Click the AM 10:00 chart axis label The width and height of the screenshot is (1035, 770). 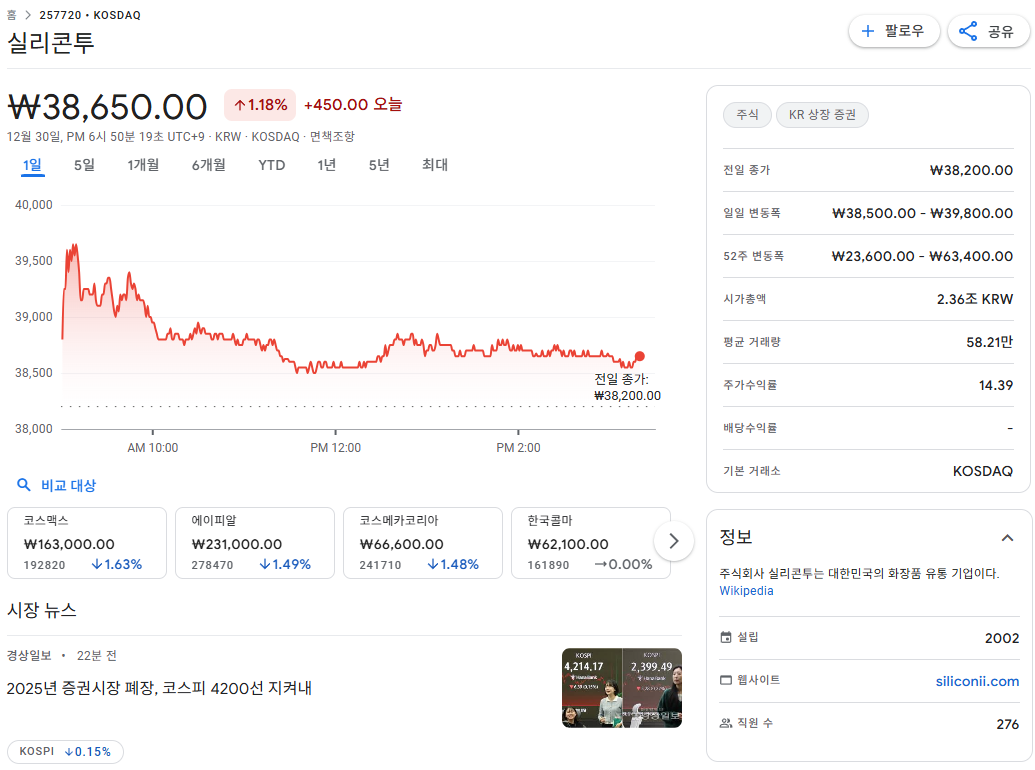(x=152, y=448)
